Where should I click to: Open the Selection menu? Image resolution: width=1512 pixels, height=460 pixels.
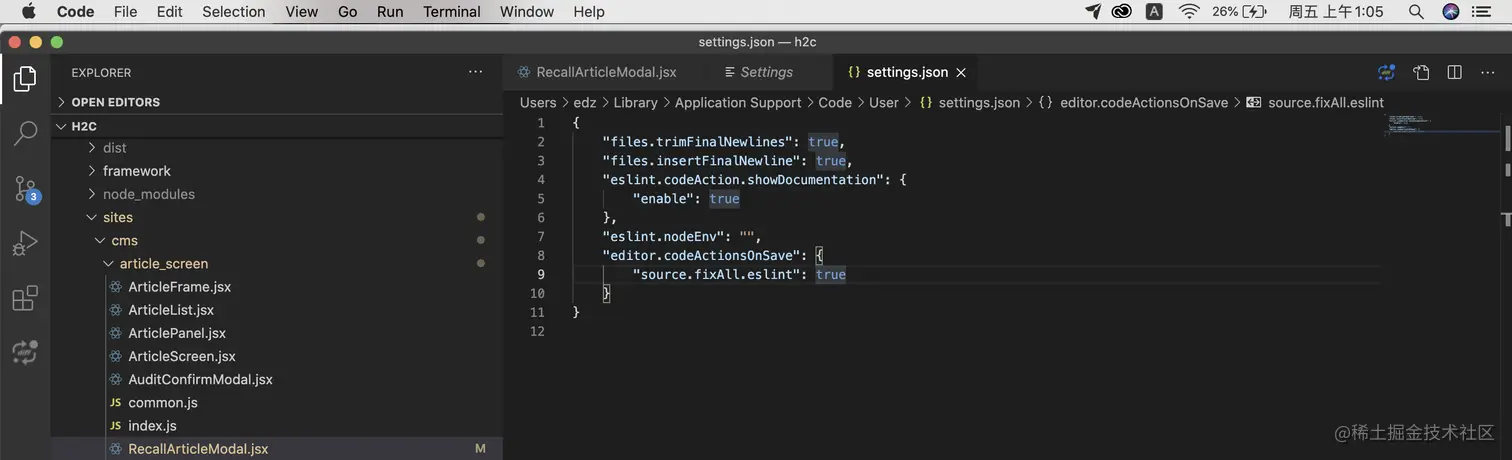click(x=234, y=12)
